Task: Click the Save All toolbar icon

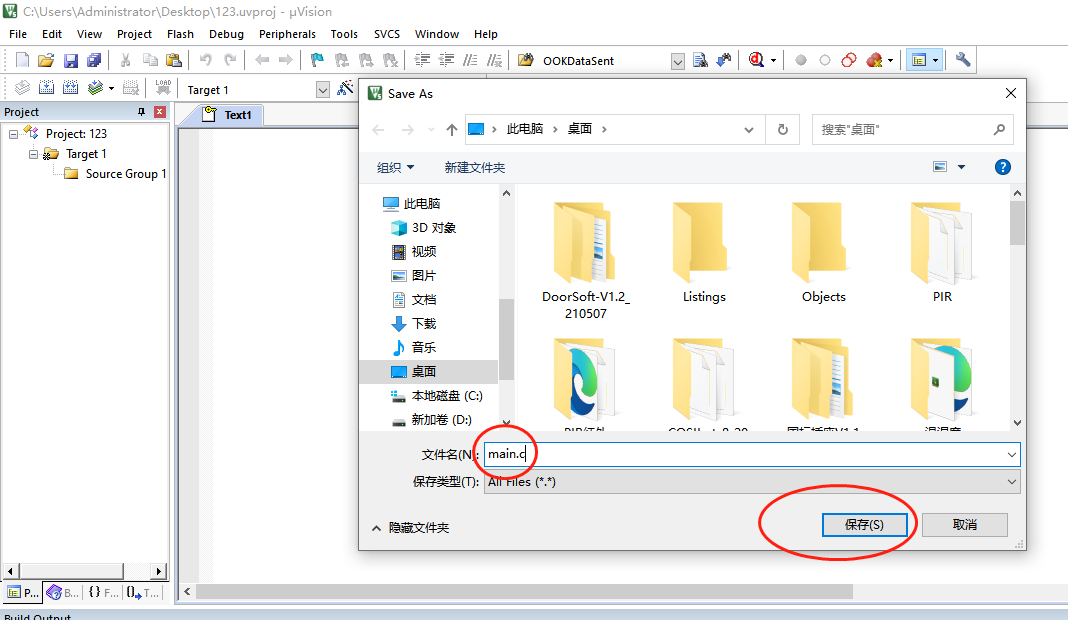Action: pos(94,60)
